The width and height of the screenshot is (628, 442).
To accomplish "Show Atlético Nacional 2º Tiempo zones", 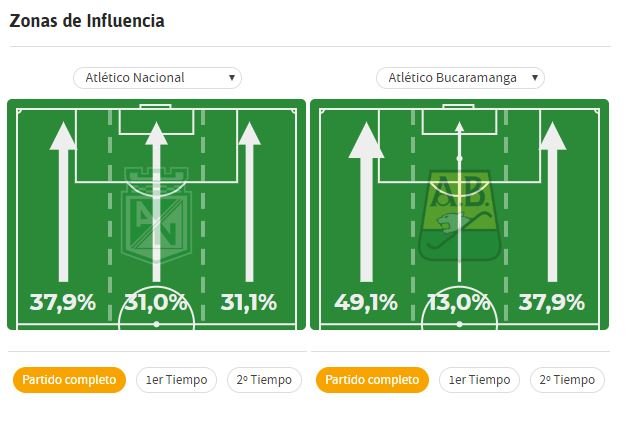I will click(x=264, y=380).
